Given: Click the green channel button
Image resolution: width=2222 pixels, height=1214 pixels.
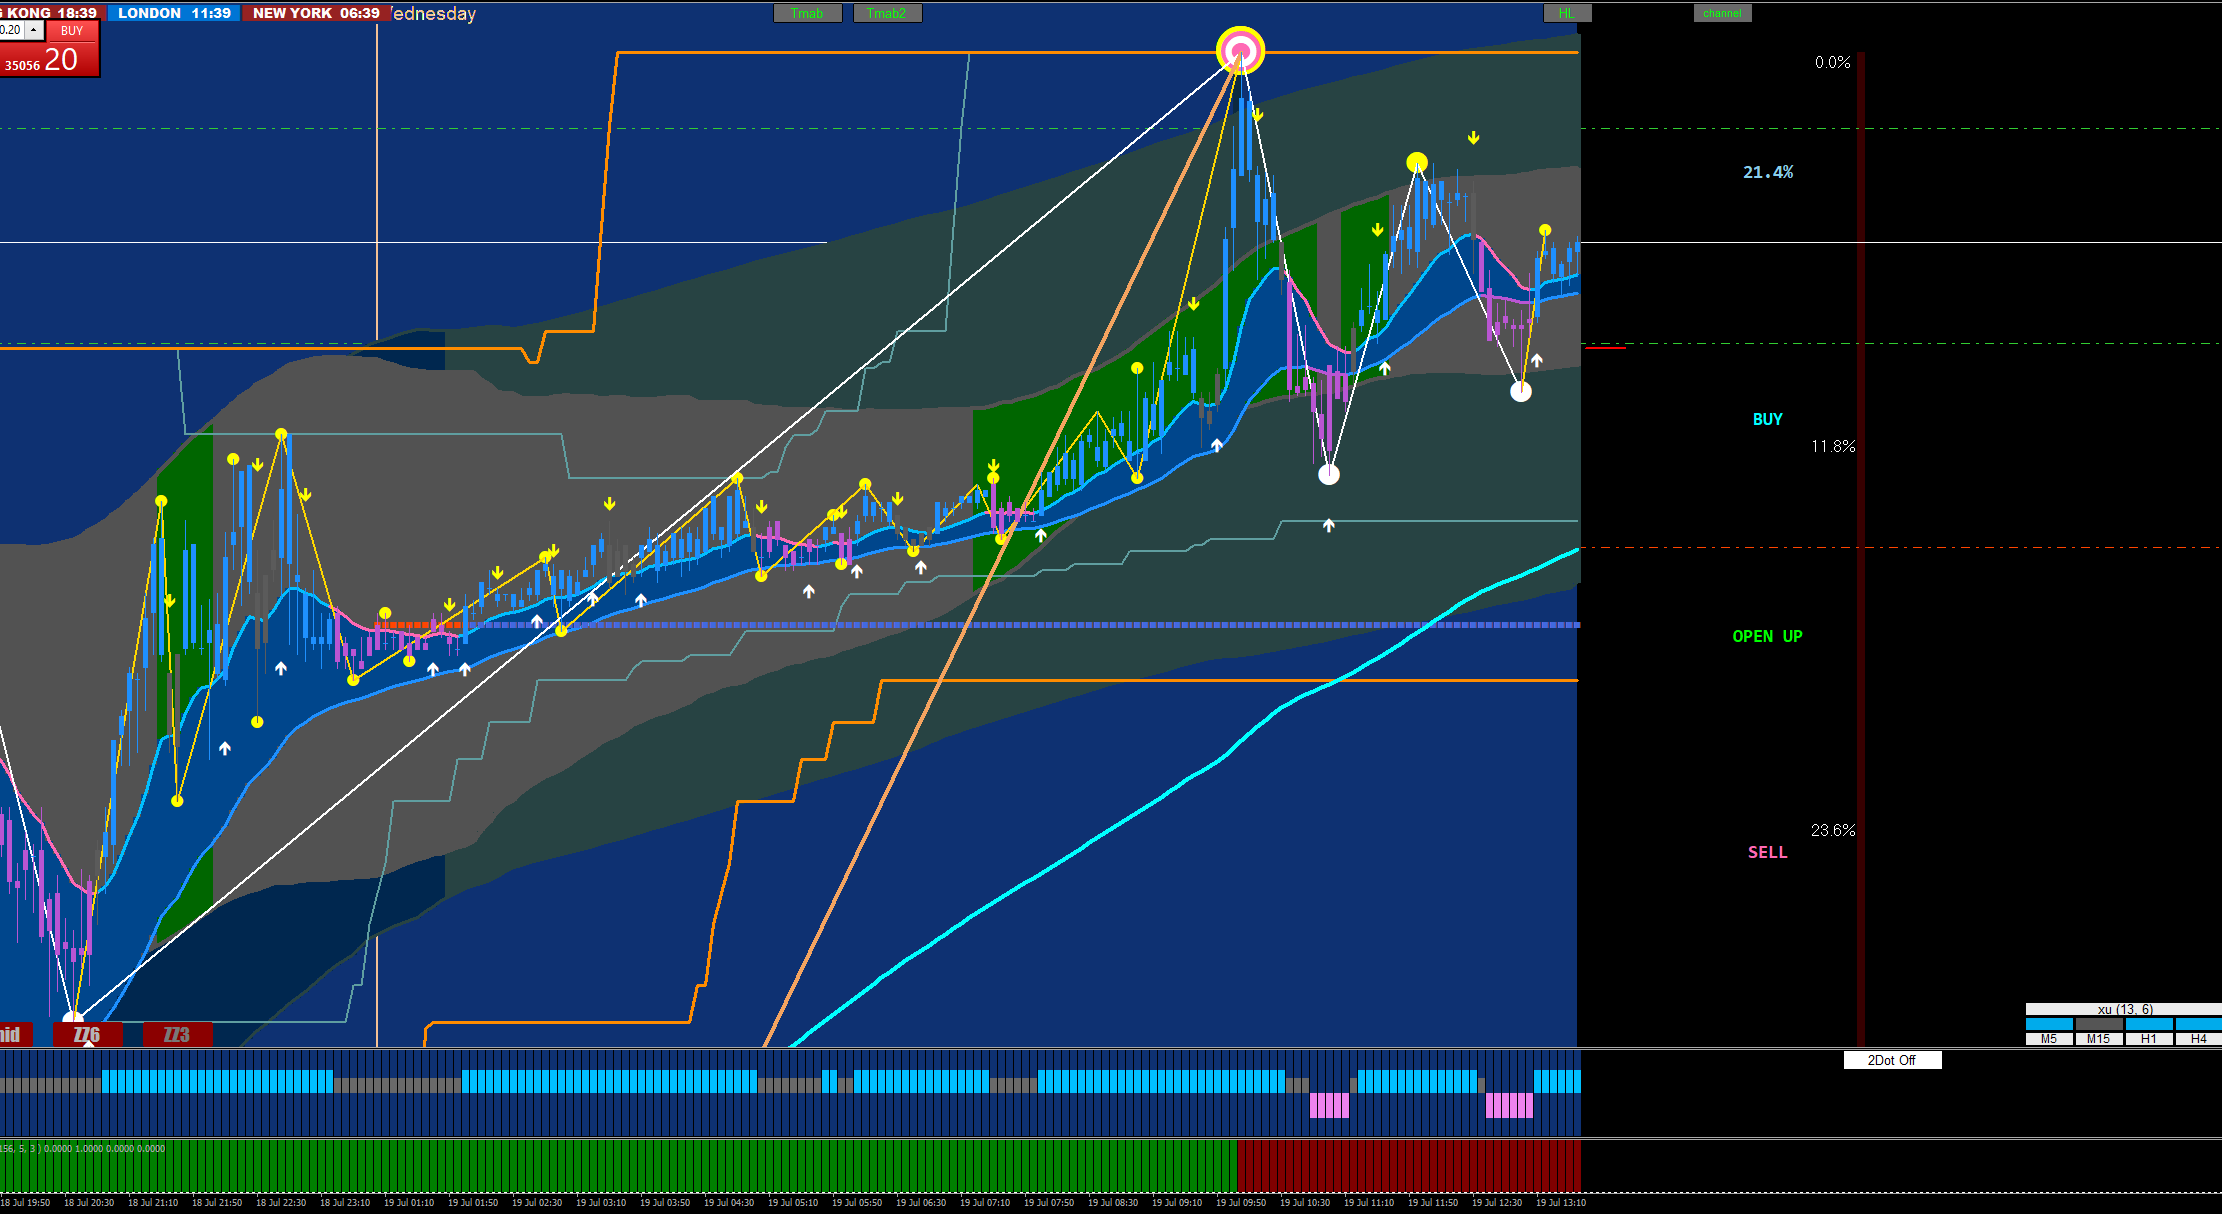Looking at the screenshot, I should pyautogui.click(x=1722, y=13).
